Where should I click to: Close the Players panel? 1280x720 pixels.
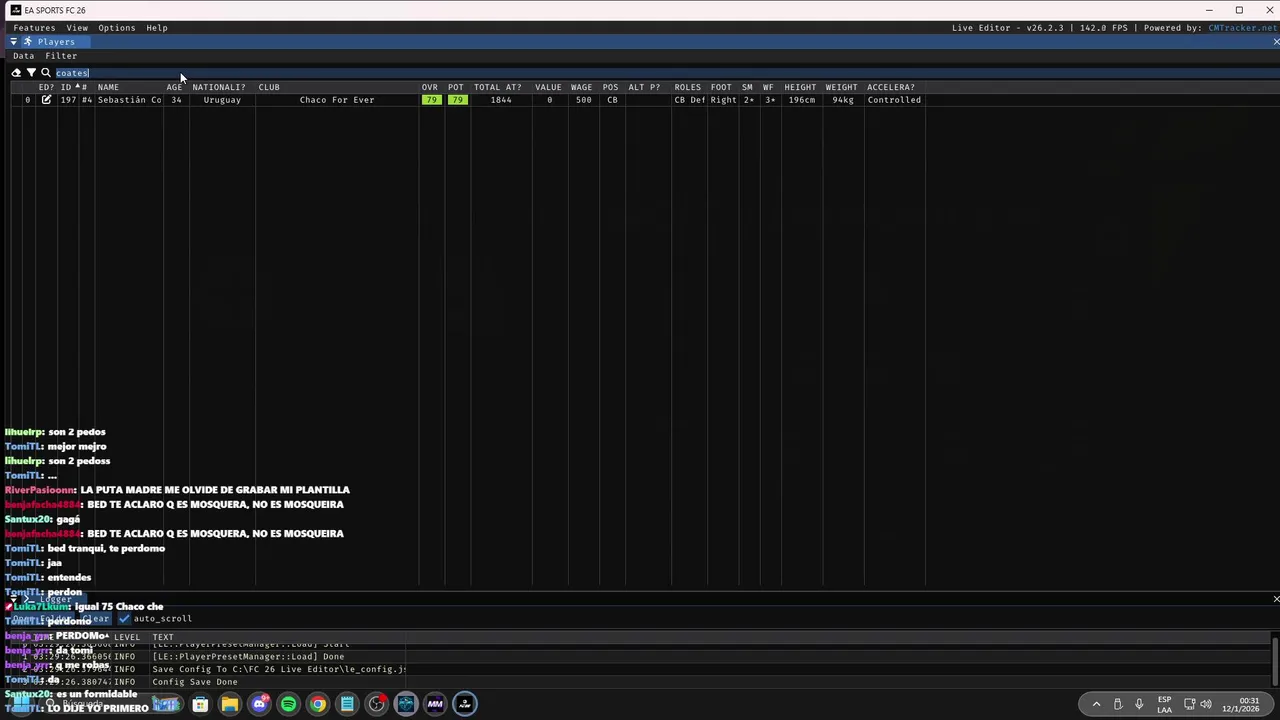pos(1276,42)
